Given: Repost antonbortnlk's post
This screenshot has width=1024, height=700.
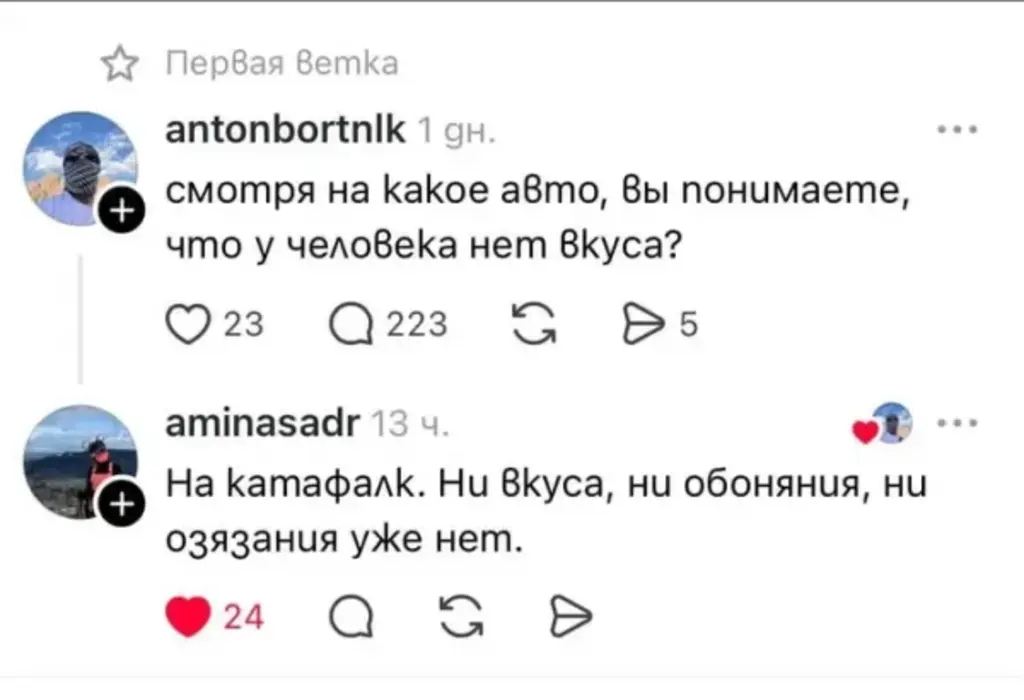Looking at the screenshot, I should click(x=522, y=324).
